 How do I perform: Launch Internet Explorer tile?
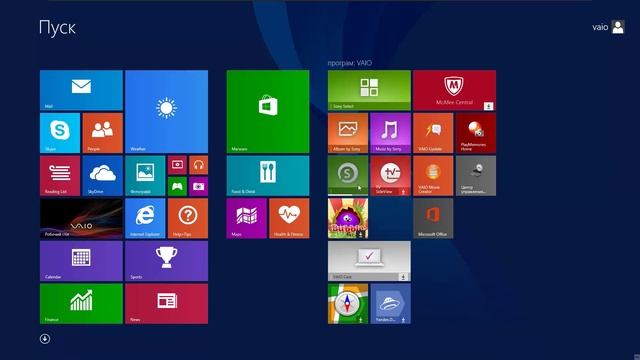(145, 218)
